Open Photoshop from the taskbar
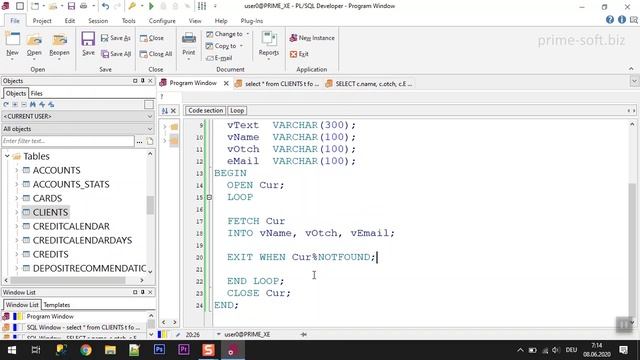Viewport: 640px width, 360px height. (x=159, y=350)
